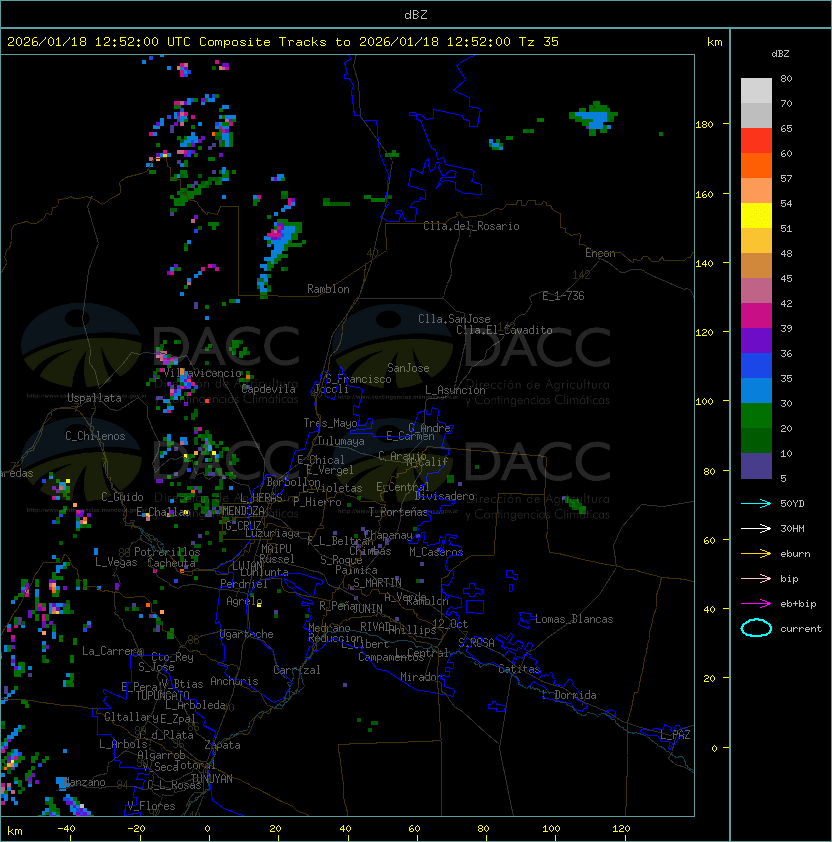Click the 'E_1-736' label on map
Screen dimensions: 832x842
pyautogui.click(x=563, y=296)
